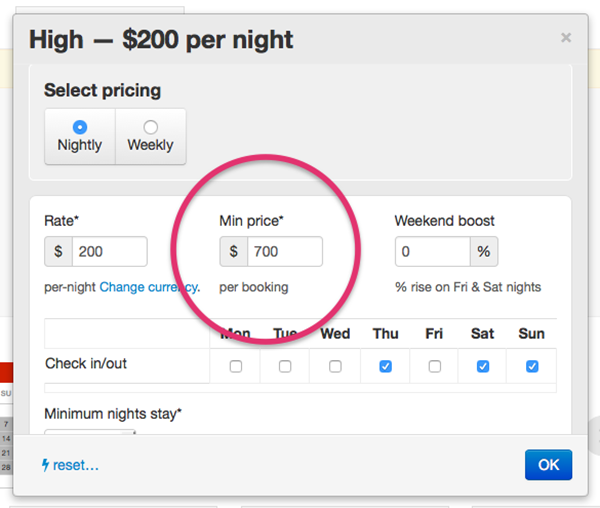Click the percent symbol on Weekend boost
The image size is (600, 508).
coord(484,251)
